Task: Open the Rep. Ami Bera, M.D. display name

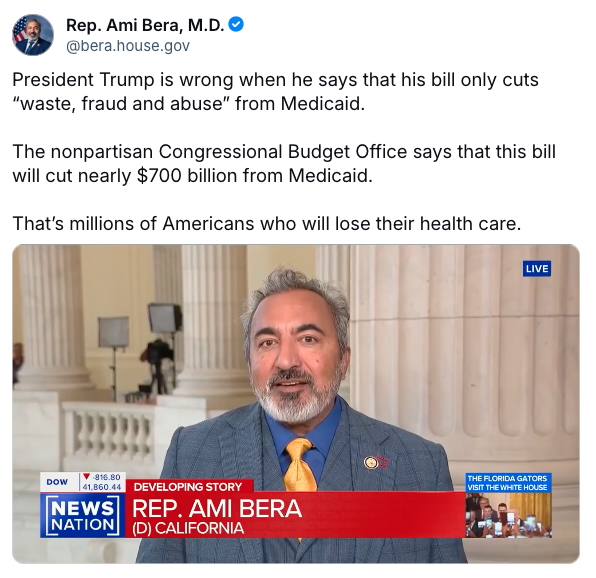Action: (x=145, y=25)
